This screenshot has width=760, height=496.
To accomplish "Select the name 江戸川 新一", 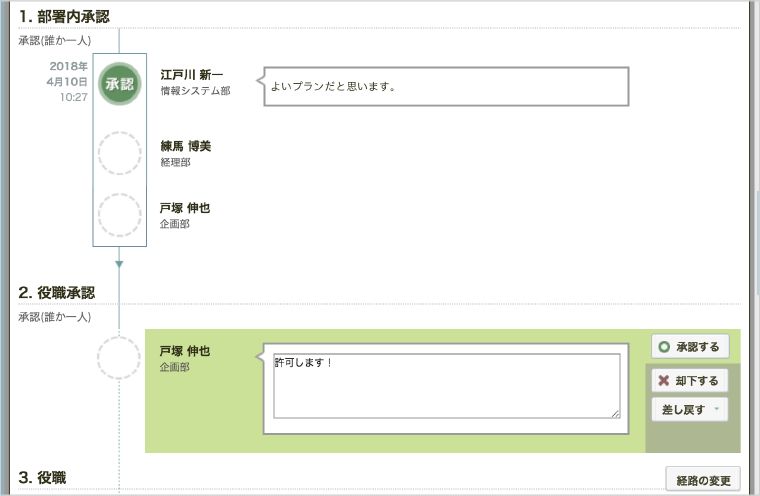I will 192,75.
